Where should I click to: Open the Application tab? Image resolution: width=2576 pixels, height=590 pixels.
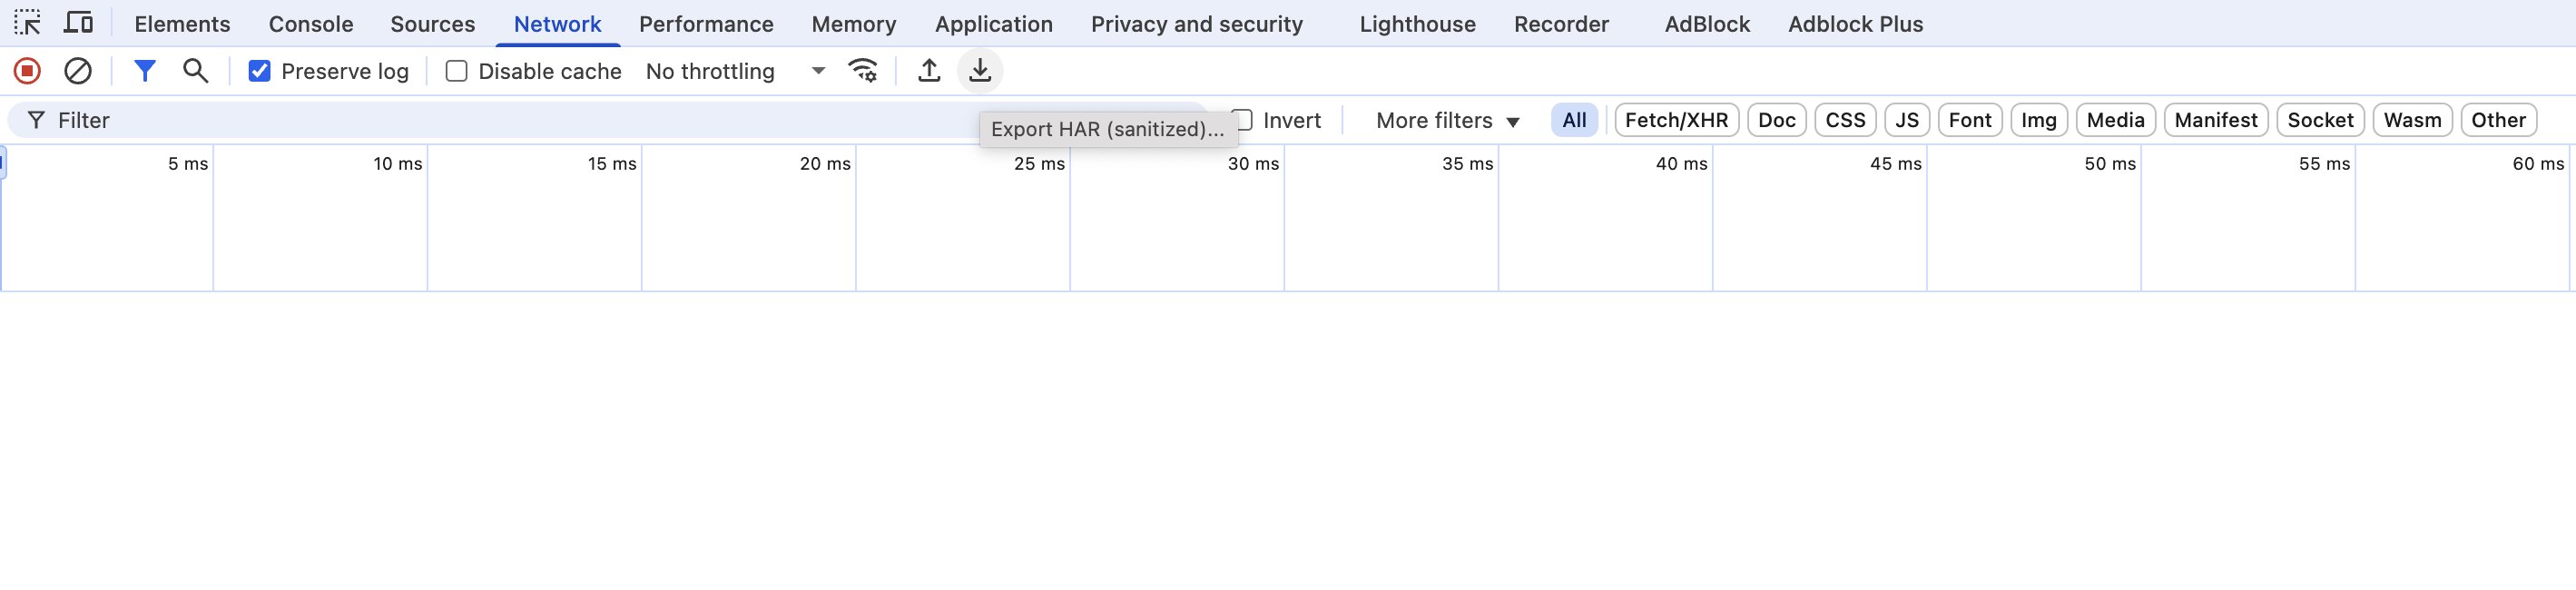[x=993, y=24]
